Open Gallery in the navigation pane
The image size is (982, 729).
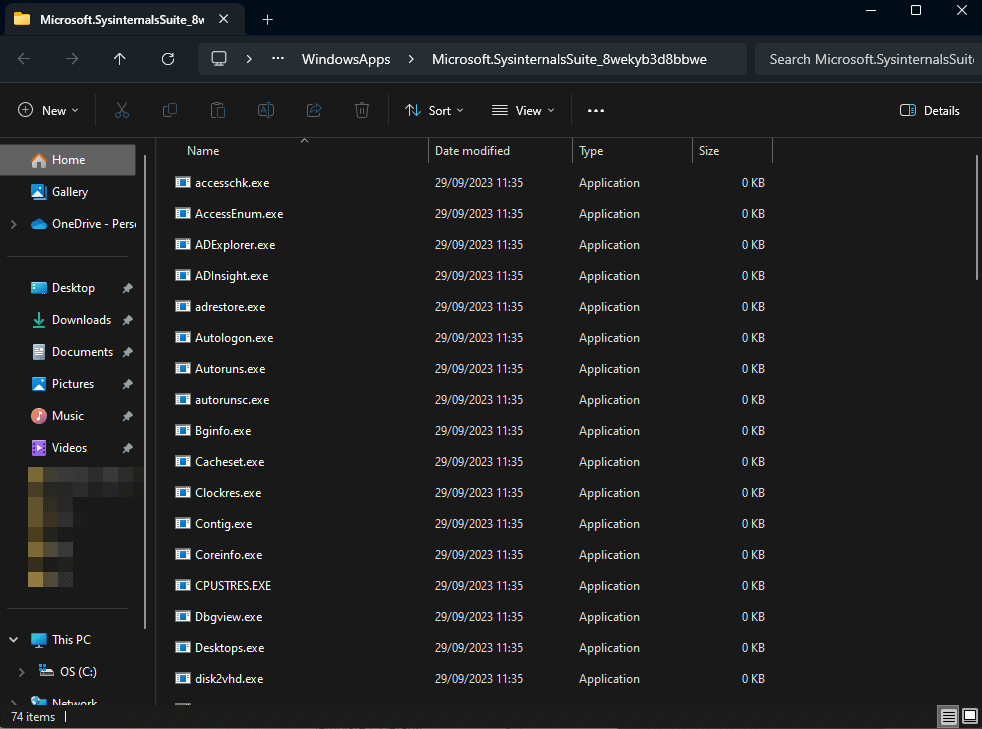tap(68, 192)
